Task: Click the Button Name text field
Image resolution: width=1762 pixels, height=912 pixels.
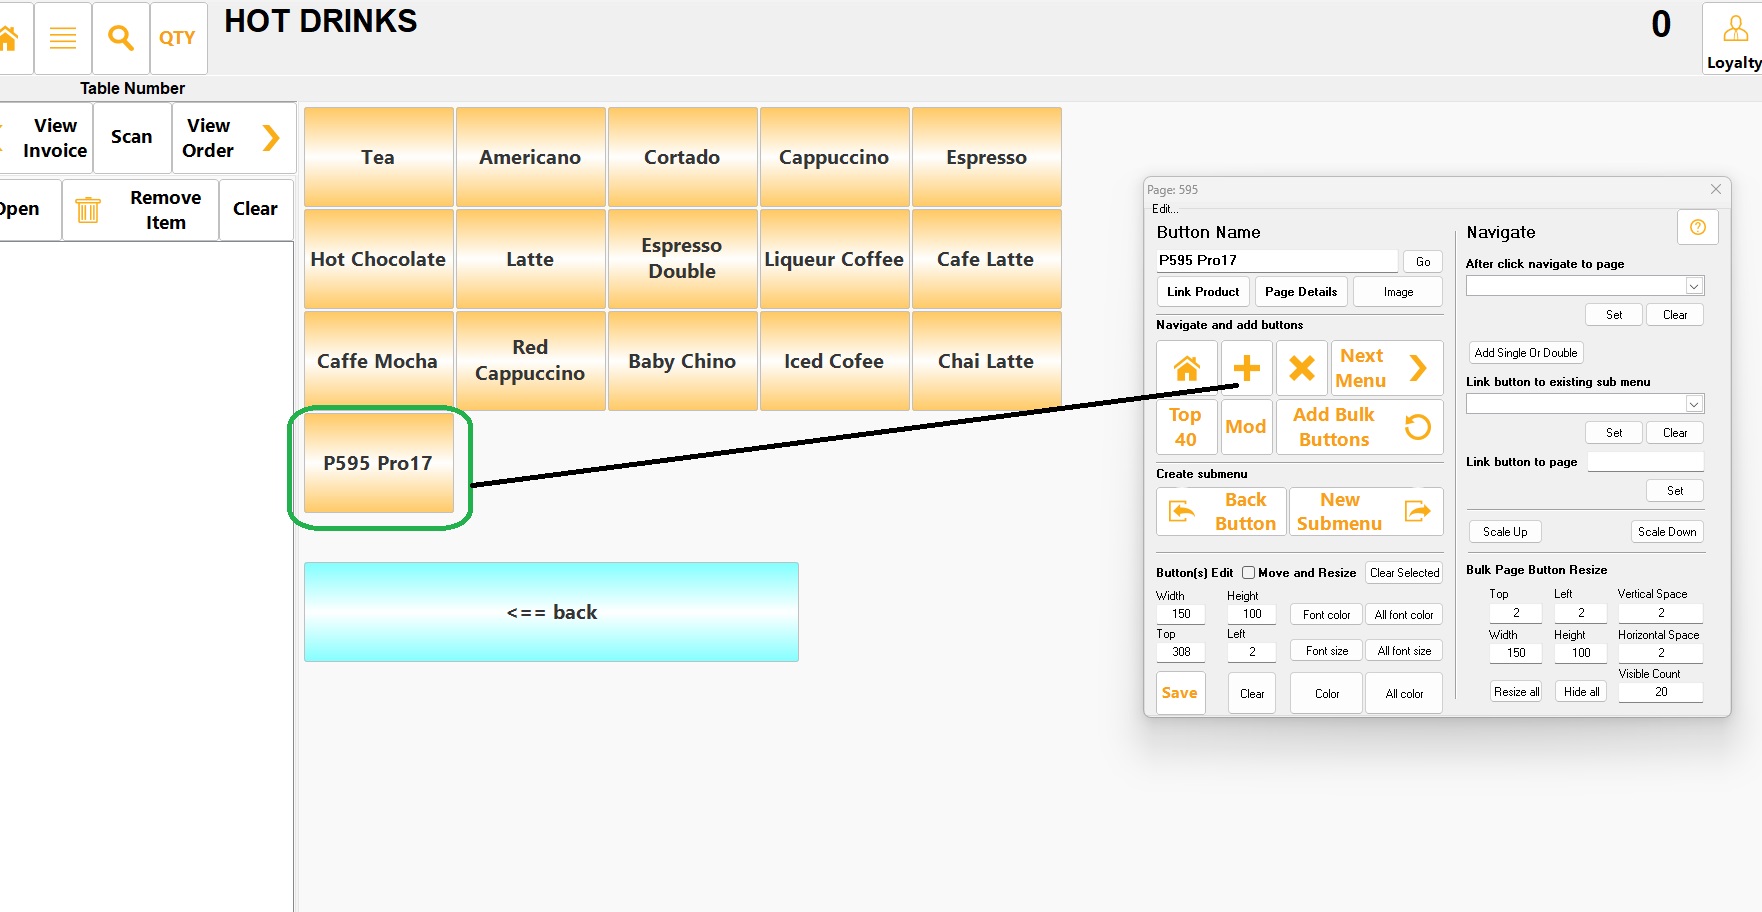Action: click(x=1276, y=261)
